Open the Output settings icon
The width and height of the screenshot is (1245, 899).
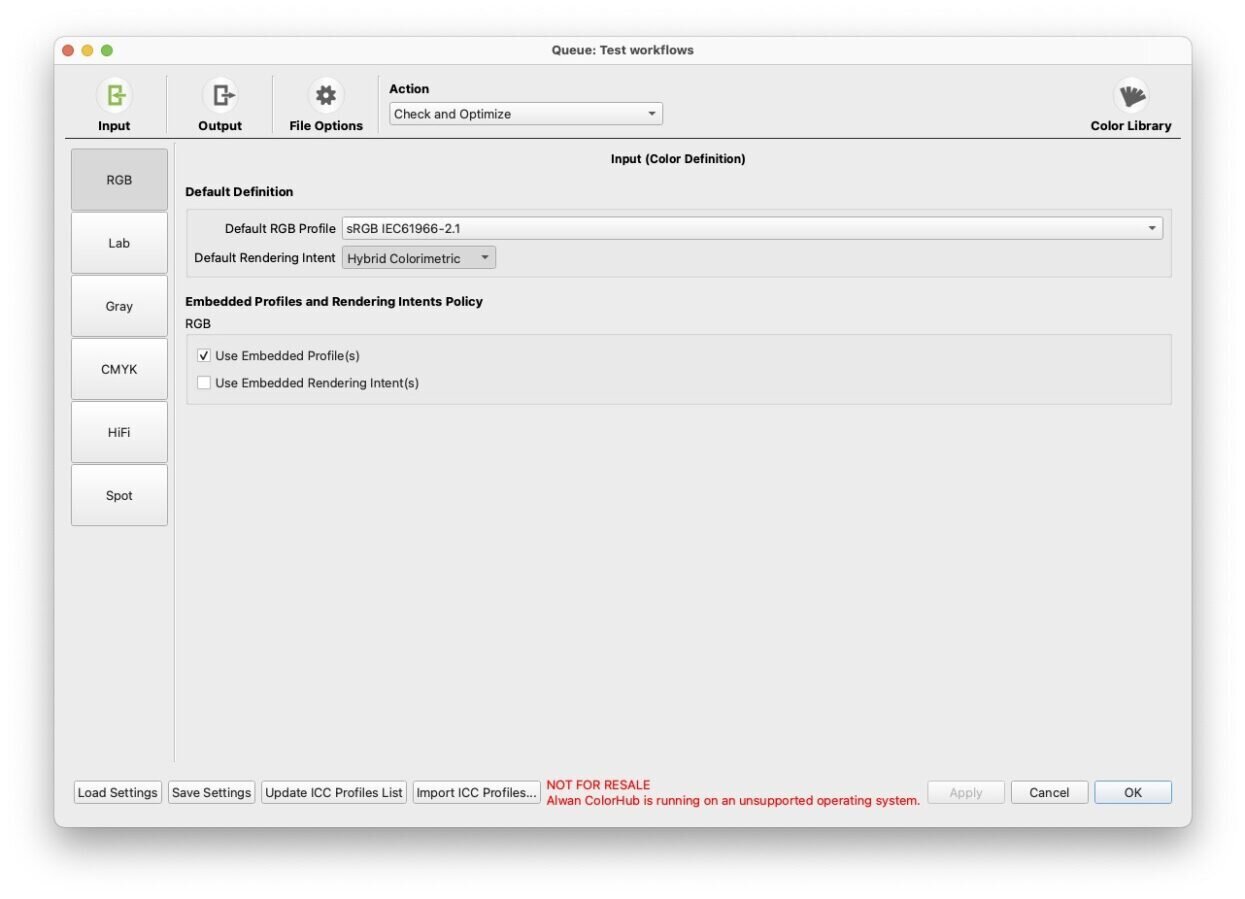[220, 96]
